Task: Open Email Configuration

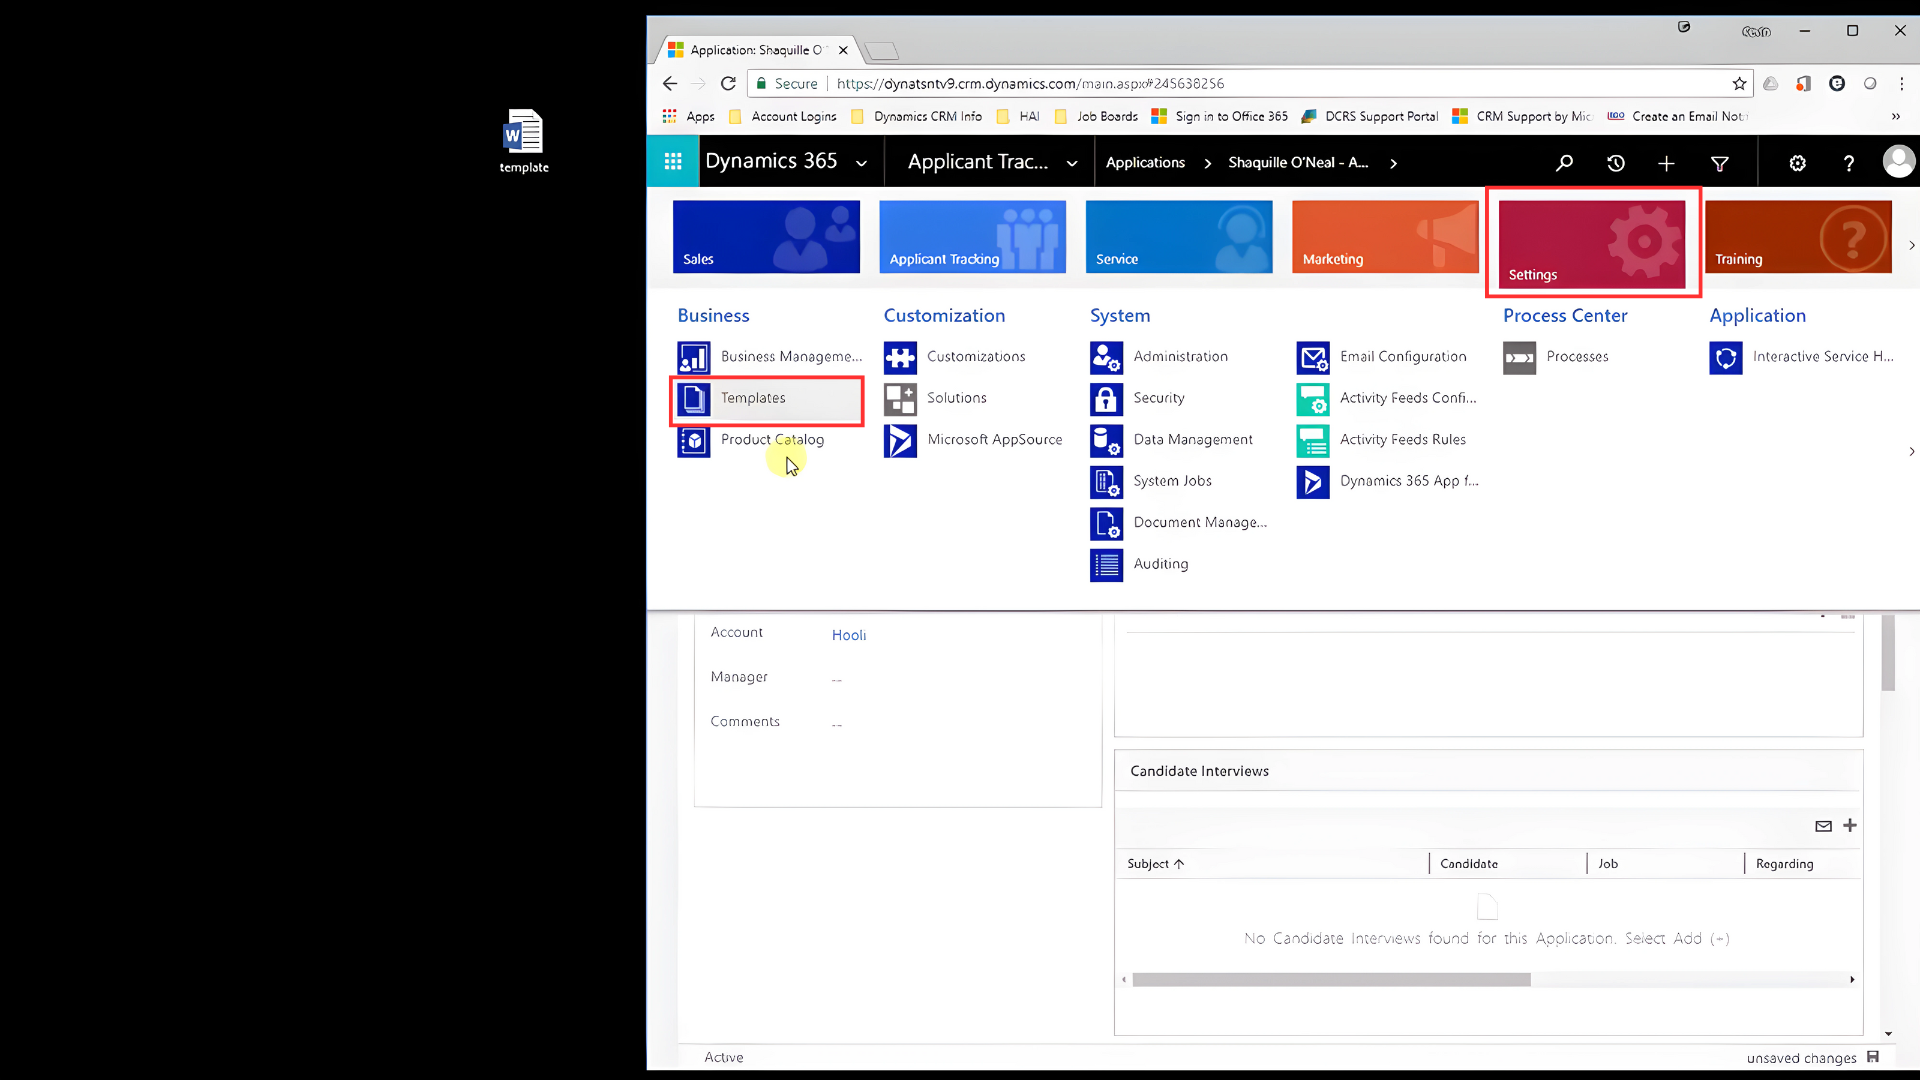Action: tap(1383, 357)
